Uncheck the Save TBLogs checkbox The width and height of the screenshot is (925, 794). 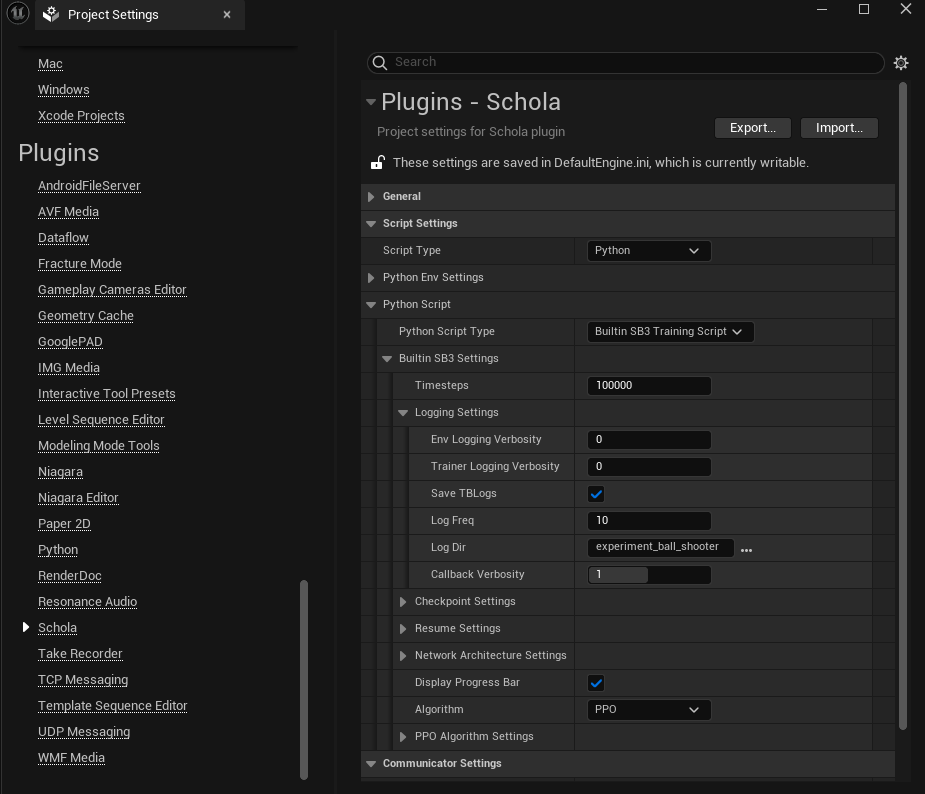[597, 494]
